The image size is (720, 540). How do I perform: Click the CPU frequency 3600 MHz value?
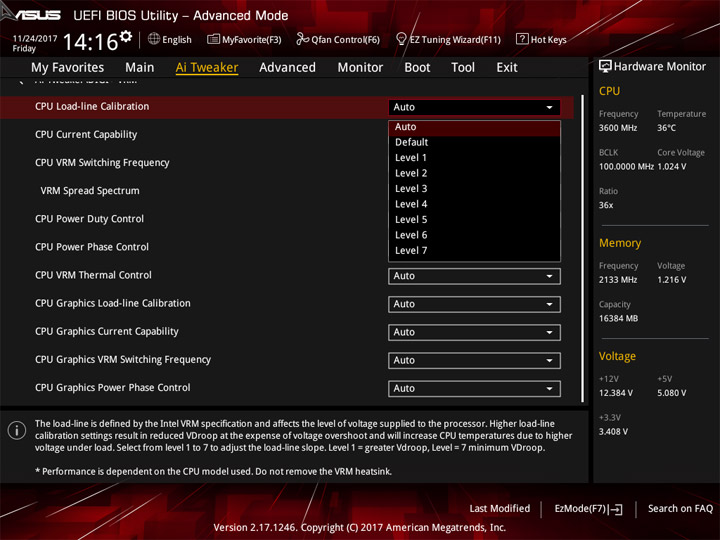pyautogui.click(x=618, y=128)
